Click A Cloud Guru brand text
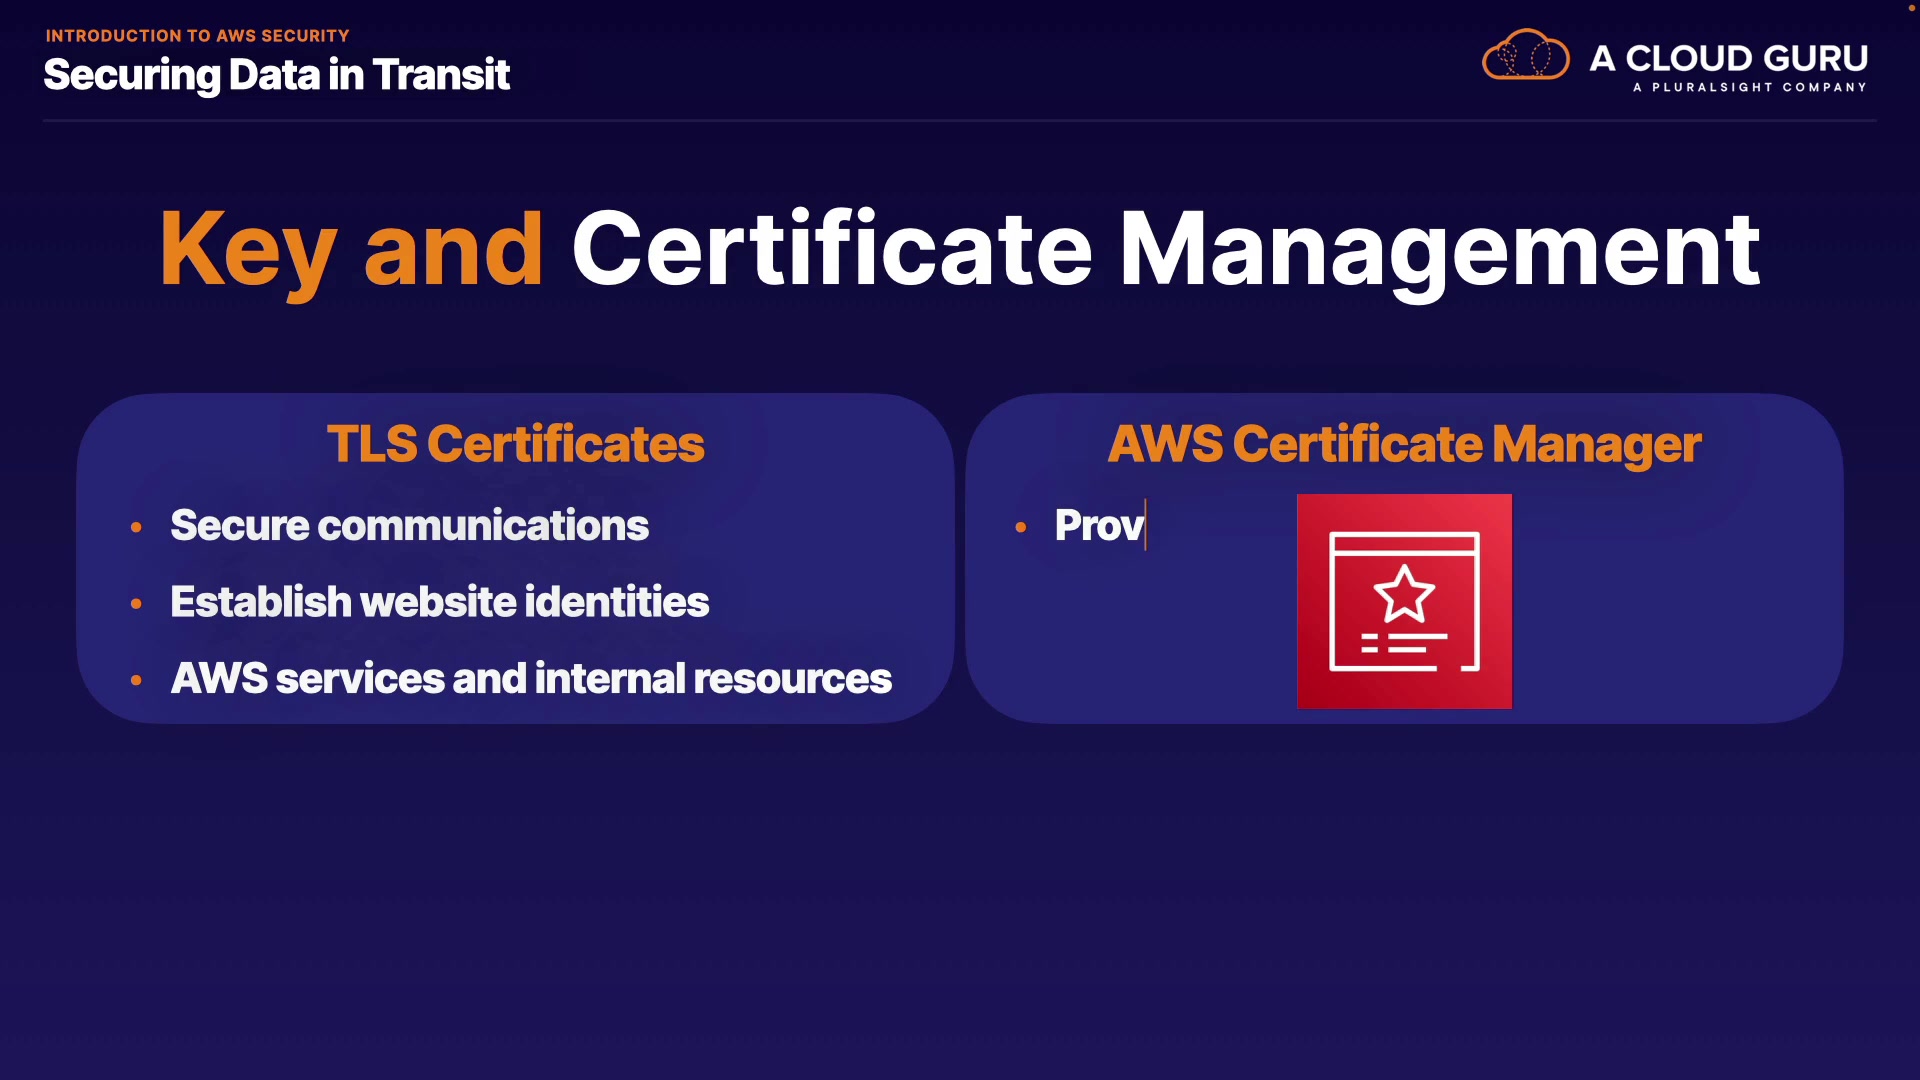Screen dimensions: 1920x1080 tap(1728, 58)
